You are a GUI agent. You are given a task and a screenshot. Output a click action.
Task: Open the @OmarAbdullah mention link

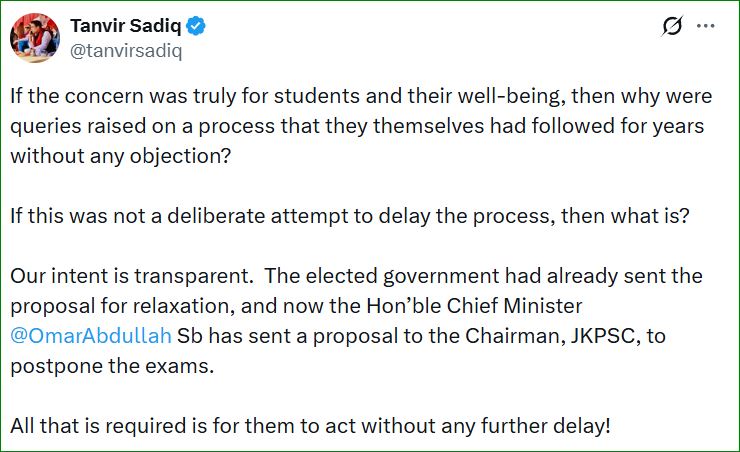90,334
